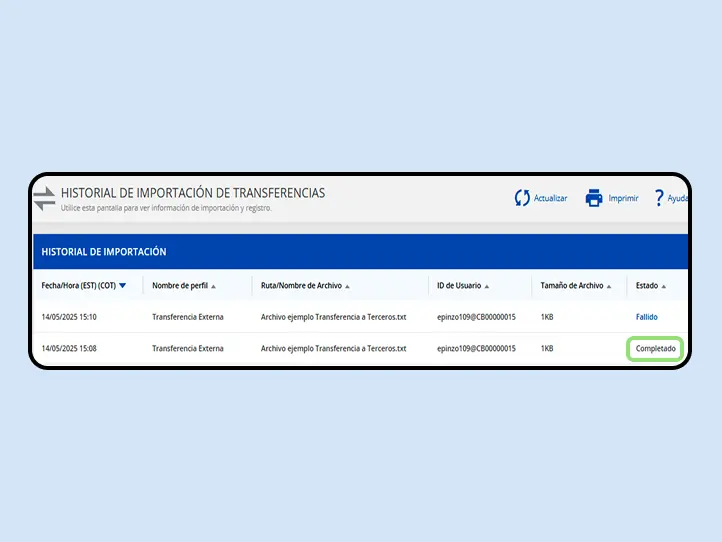Click the Imprimir printer icon

(594, 198)
